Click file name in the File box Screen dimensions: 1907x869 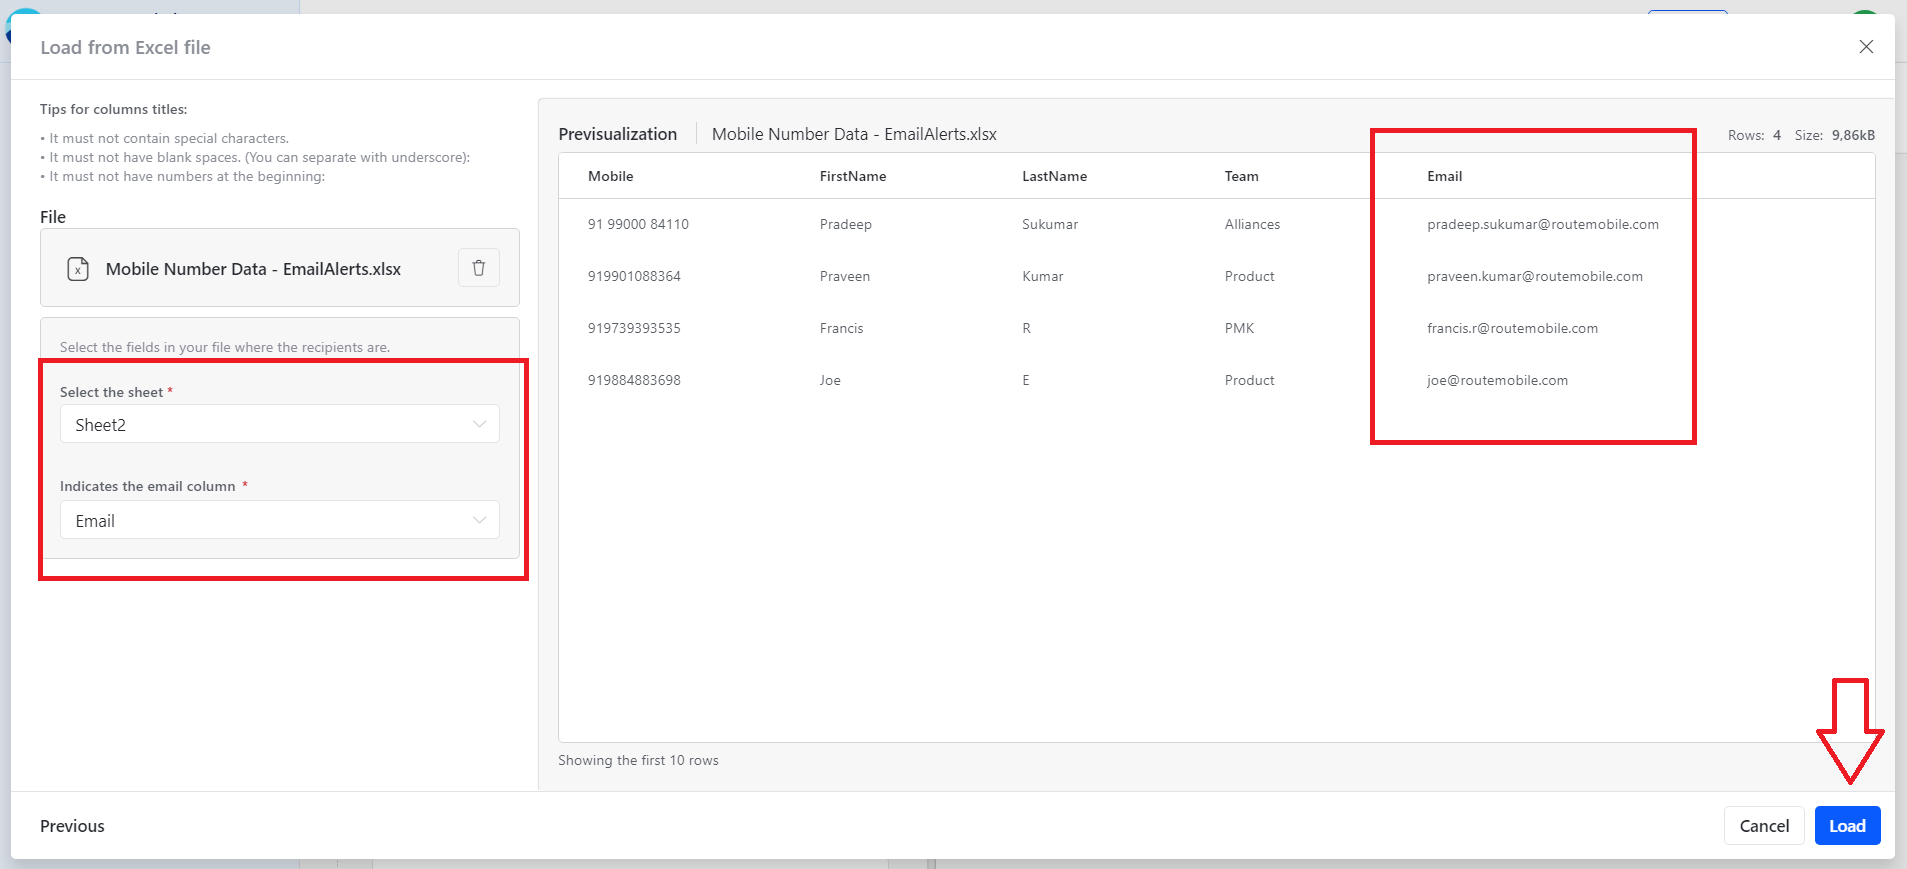coord(253,269)
